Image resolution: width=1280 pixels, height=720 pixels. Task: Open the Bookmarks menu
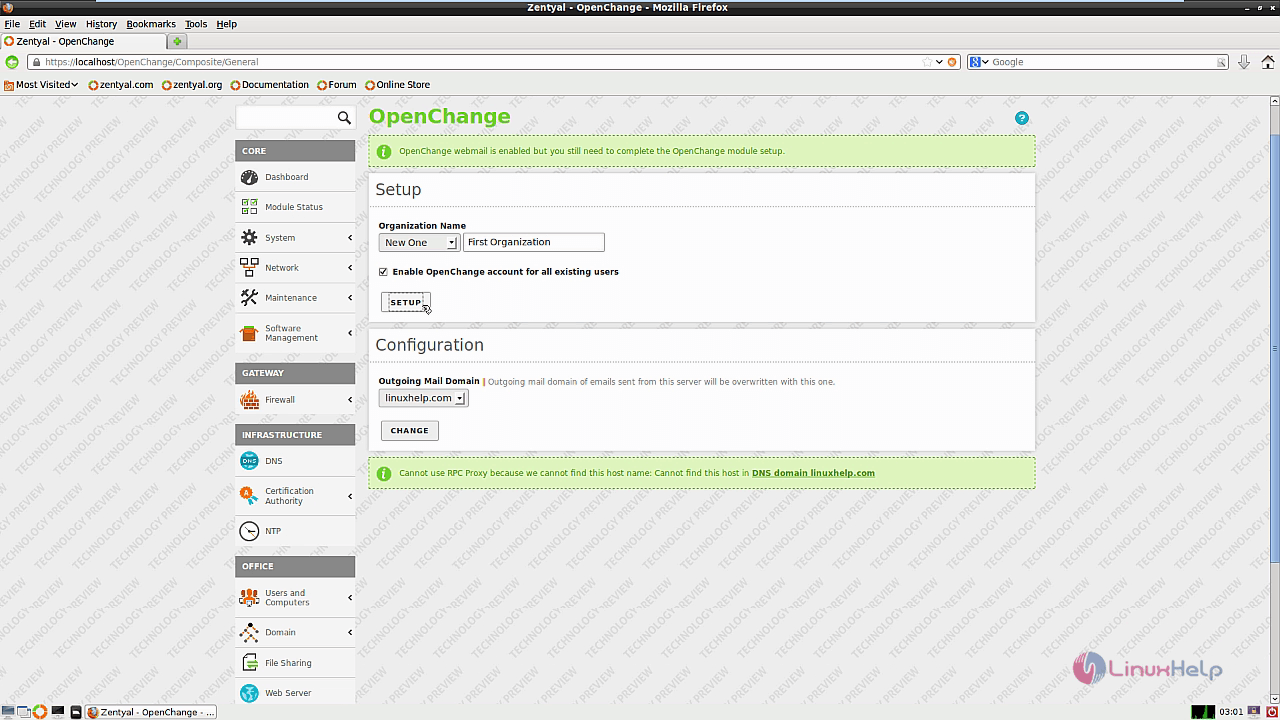(x=151, y=24)
